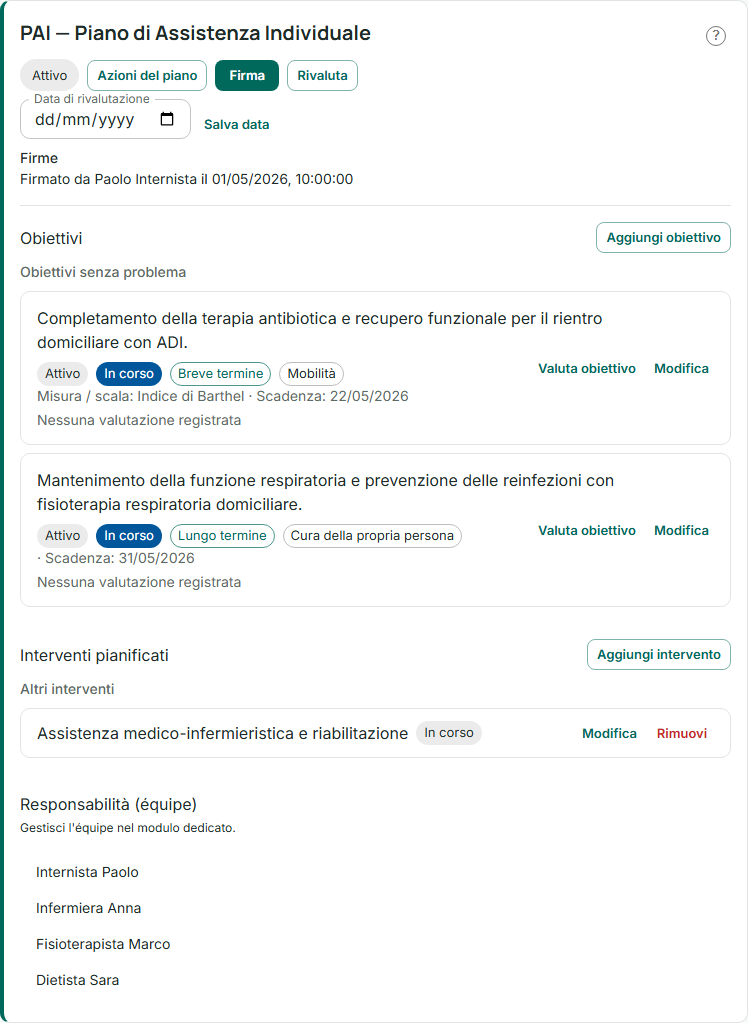
Task: Open Azioni del piano menu
Action: point(147,76)
